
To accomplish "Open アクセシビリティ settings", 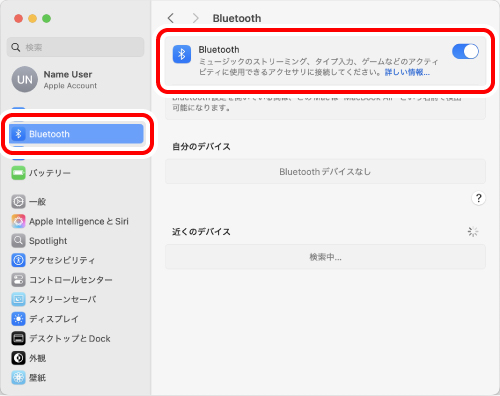I will tap(76, 260).
